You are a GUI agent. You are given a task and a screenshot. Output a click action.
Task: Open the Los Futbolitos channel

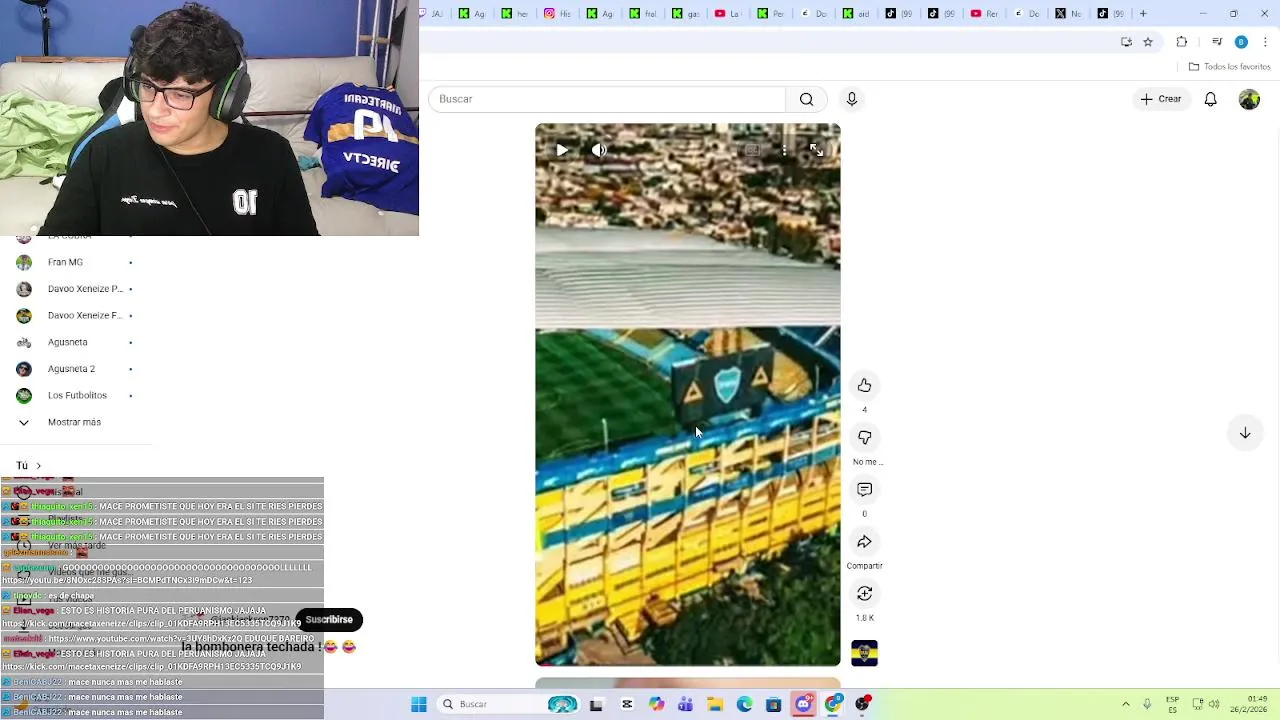[x=77, y=395]
